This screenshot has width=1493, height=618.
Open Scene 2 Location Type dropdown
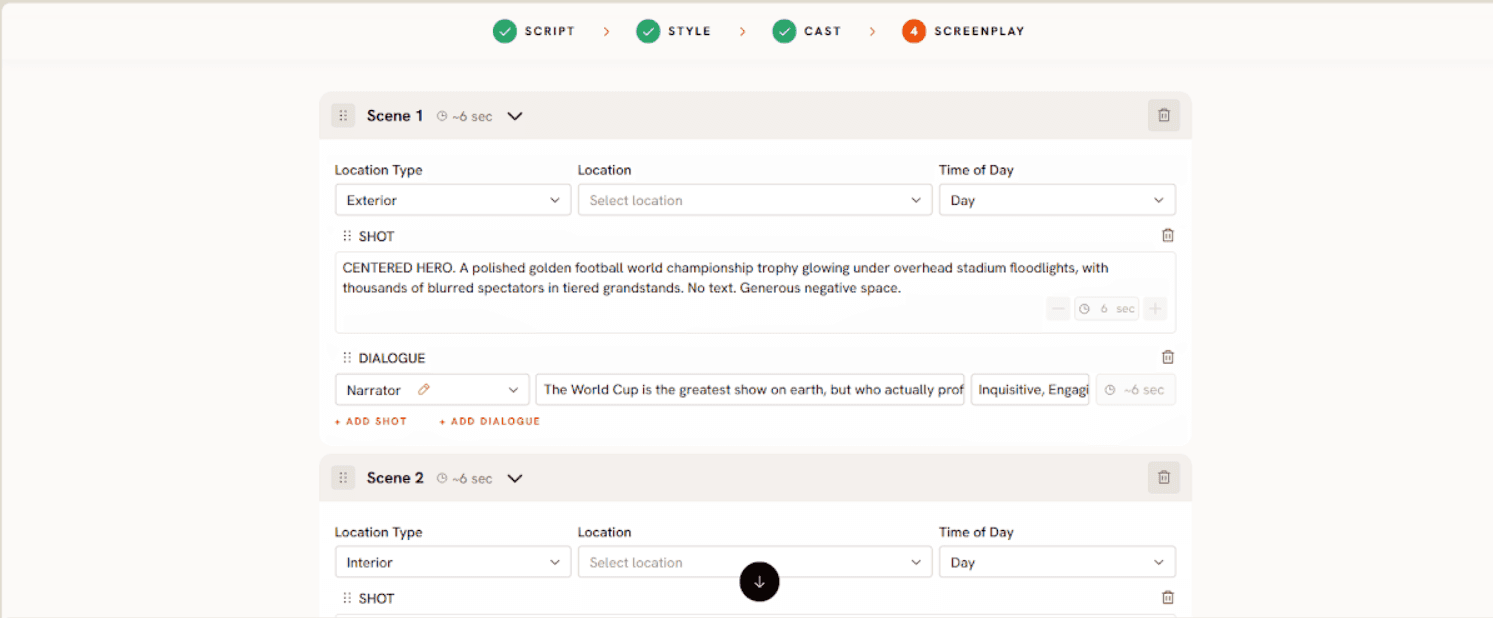pyautogui.click(x=453, y=562)
